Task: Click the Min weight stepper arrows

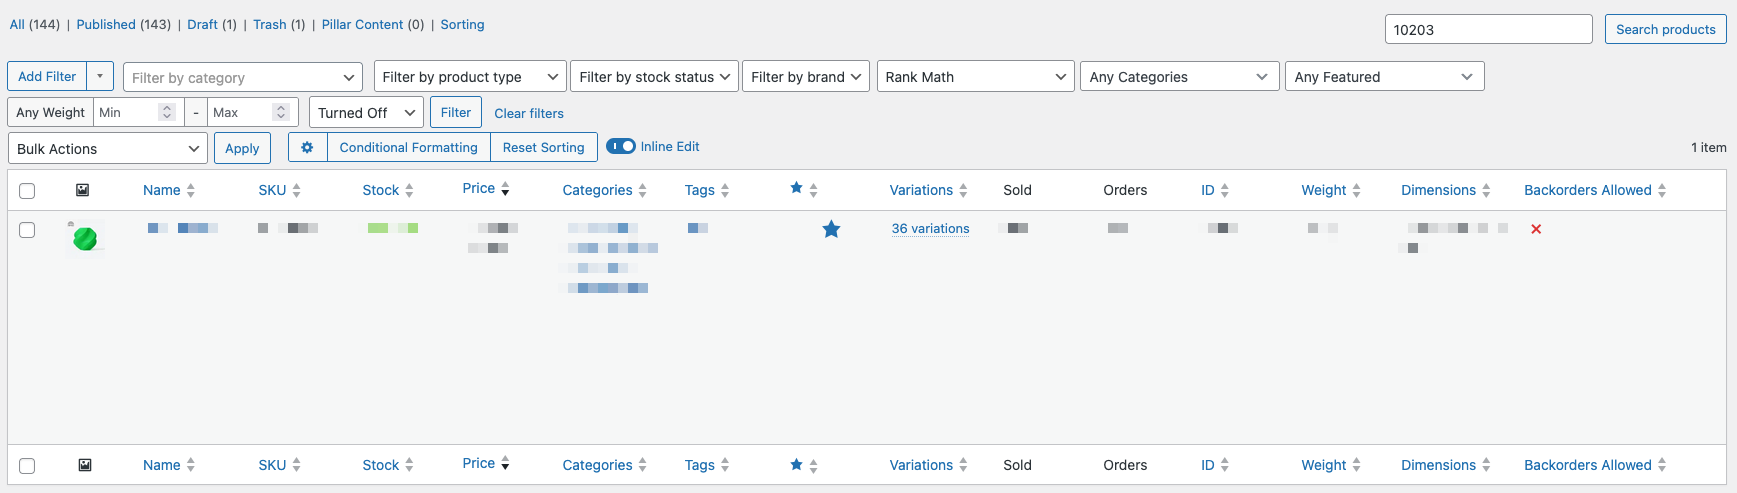Action: [167, 113]
